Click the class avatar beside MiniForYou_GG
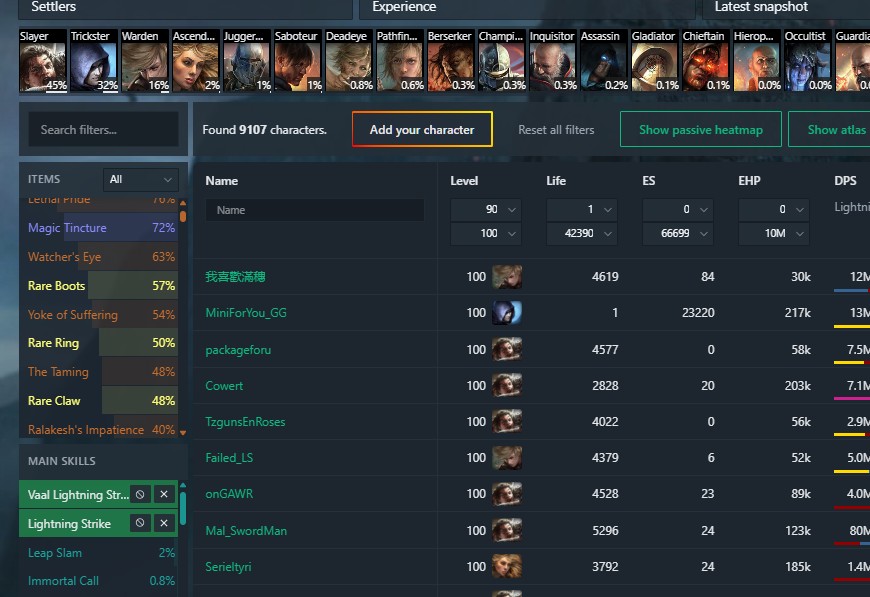 coord(507,313)
